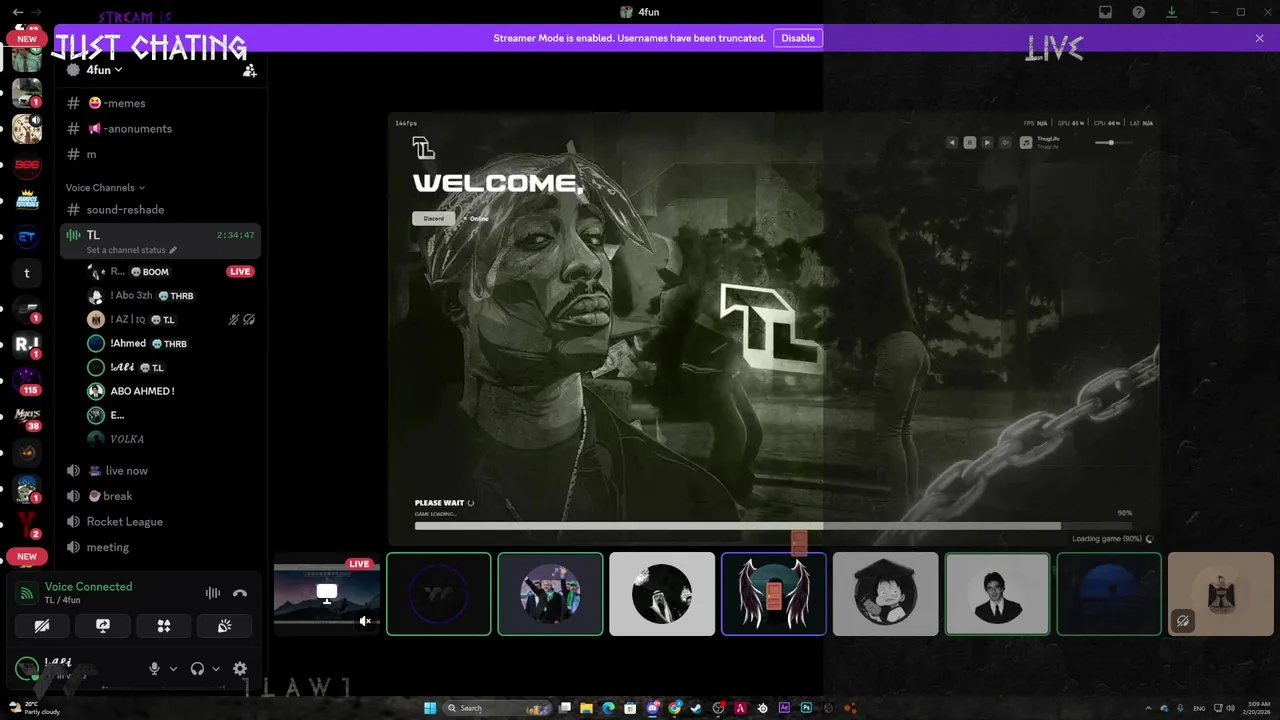Select the muted eagle emblem participant tile
The image size is (1280, 720).
[x=1221, y=594]
